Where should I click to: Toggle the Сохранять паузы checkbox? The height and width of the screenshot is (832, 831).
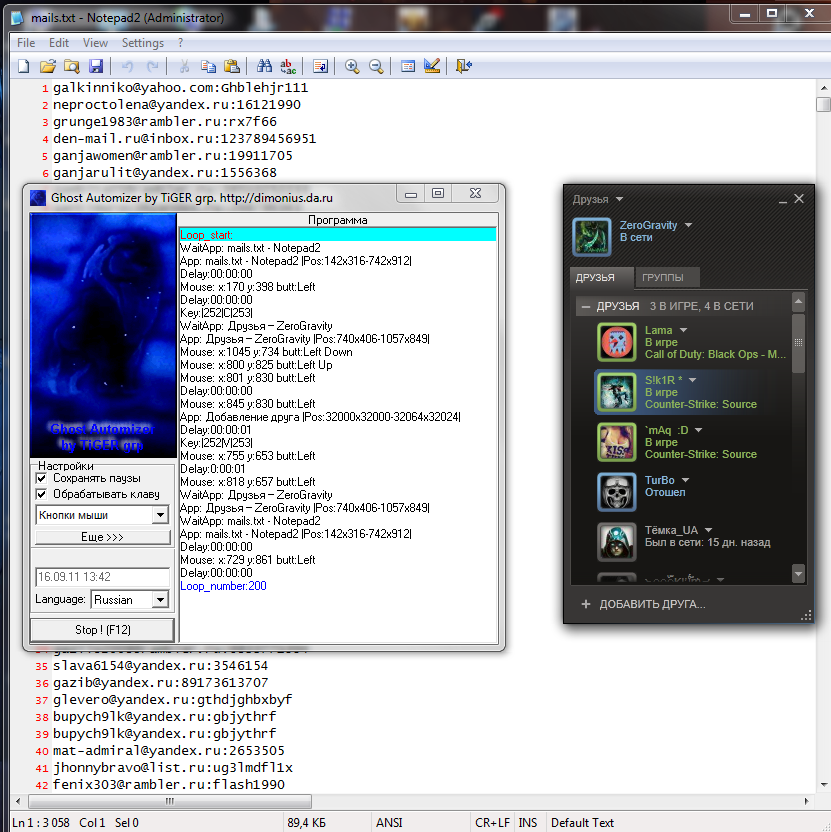point(41,478)
